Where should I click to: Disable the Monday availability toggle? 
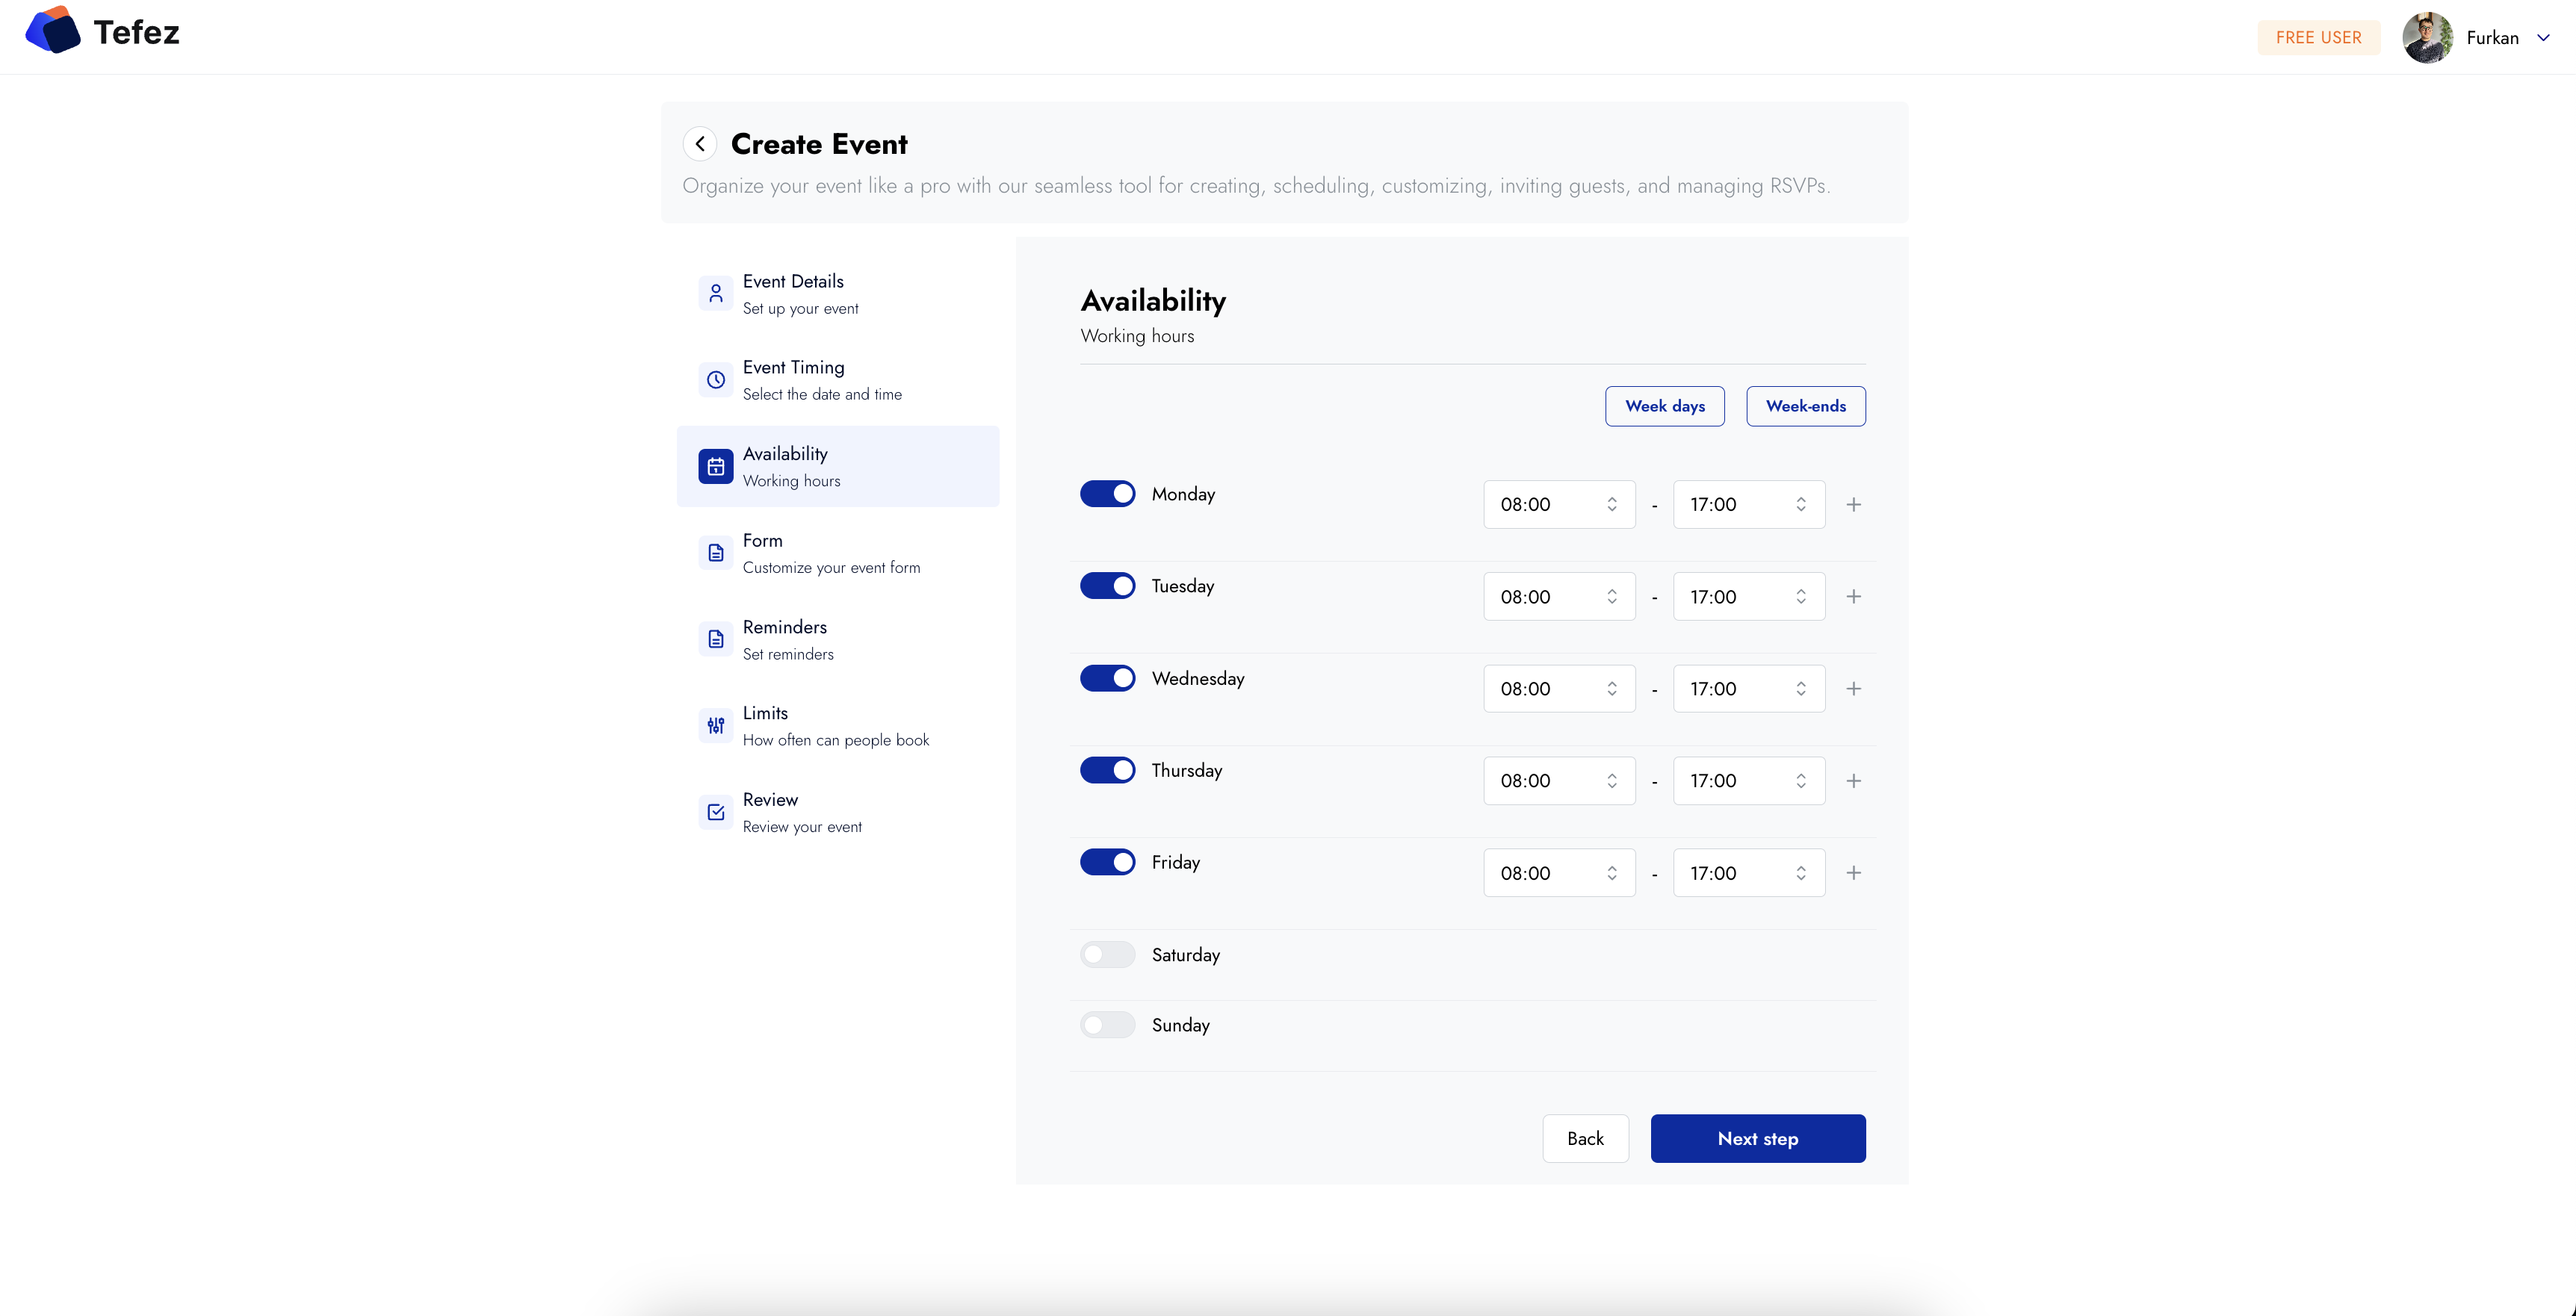click(x=1108, y=494)
